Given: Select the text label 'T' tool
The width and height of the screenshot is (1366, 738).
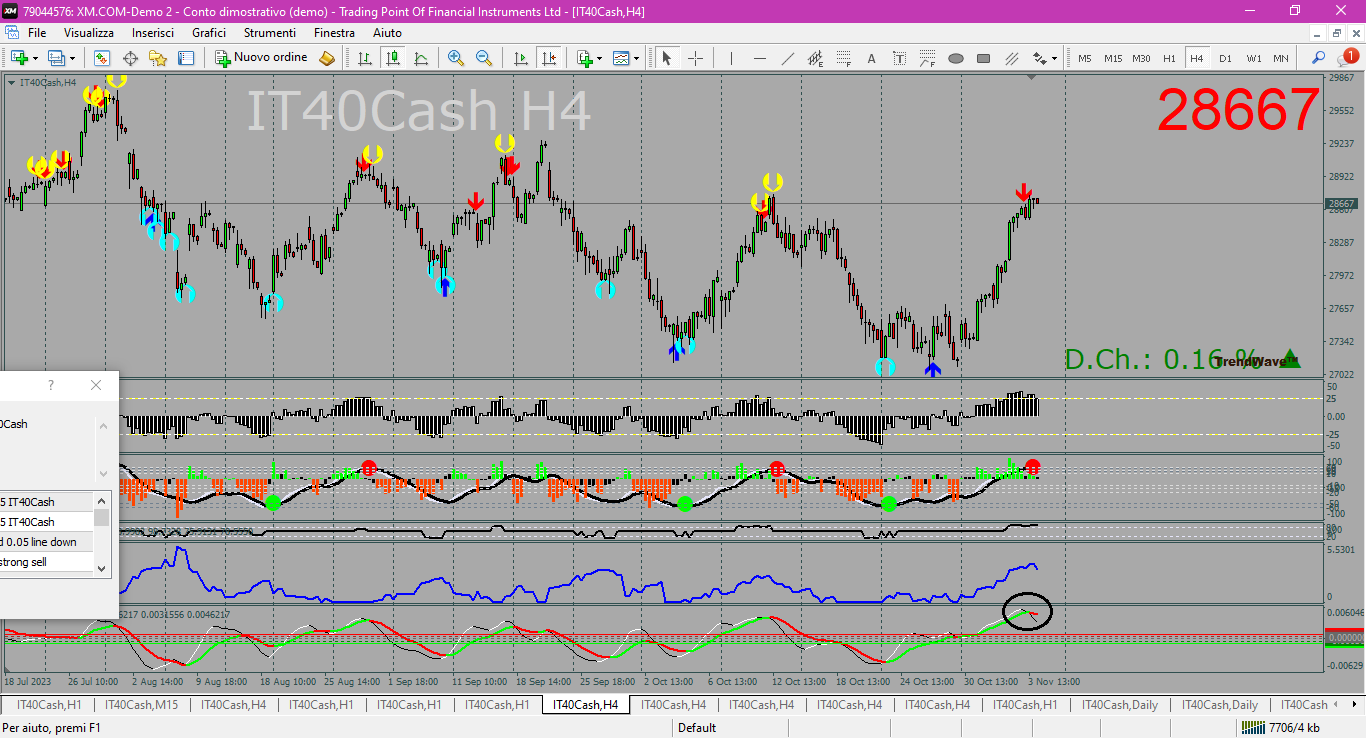Looking at the screenshot, I should pyautogui.click(x=899, y=58).
